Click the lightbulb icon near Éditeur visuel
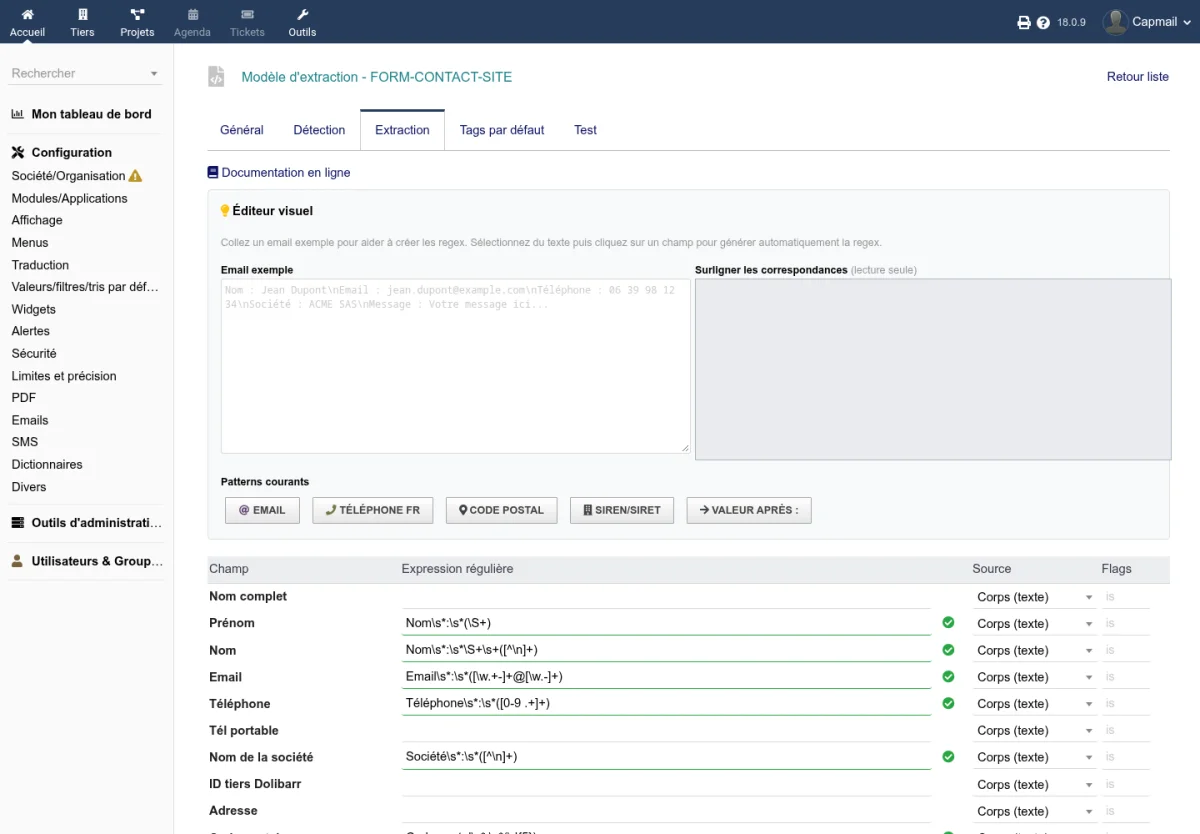Image resolution: width=1200 pixels, height=834 pixels. (225, 211)
